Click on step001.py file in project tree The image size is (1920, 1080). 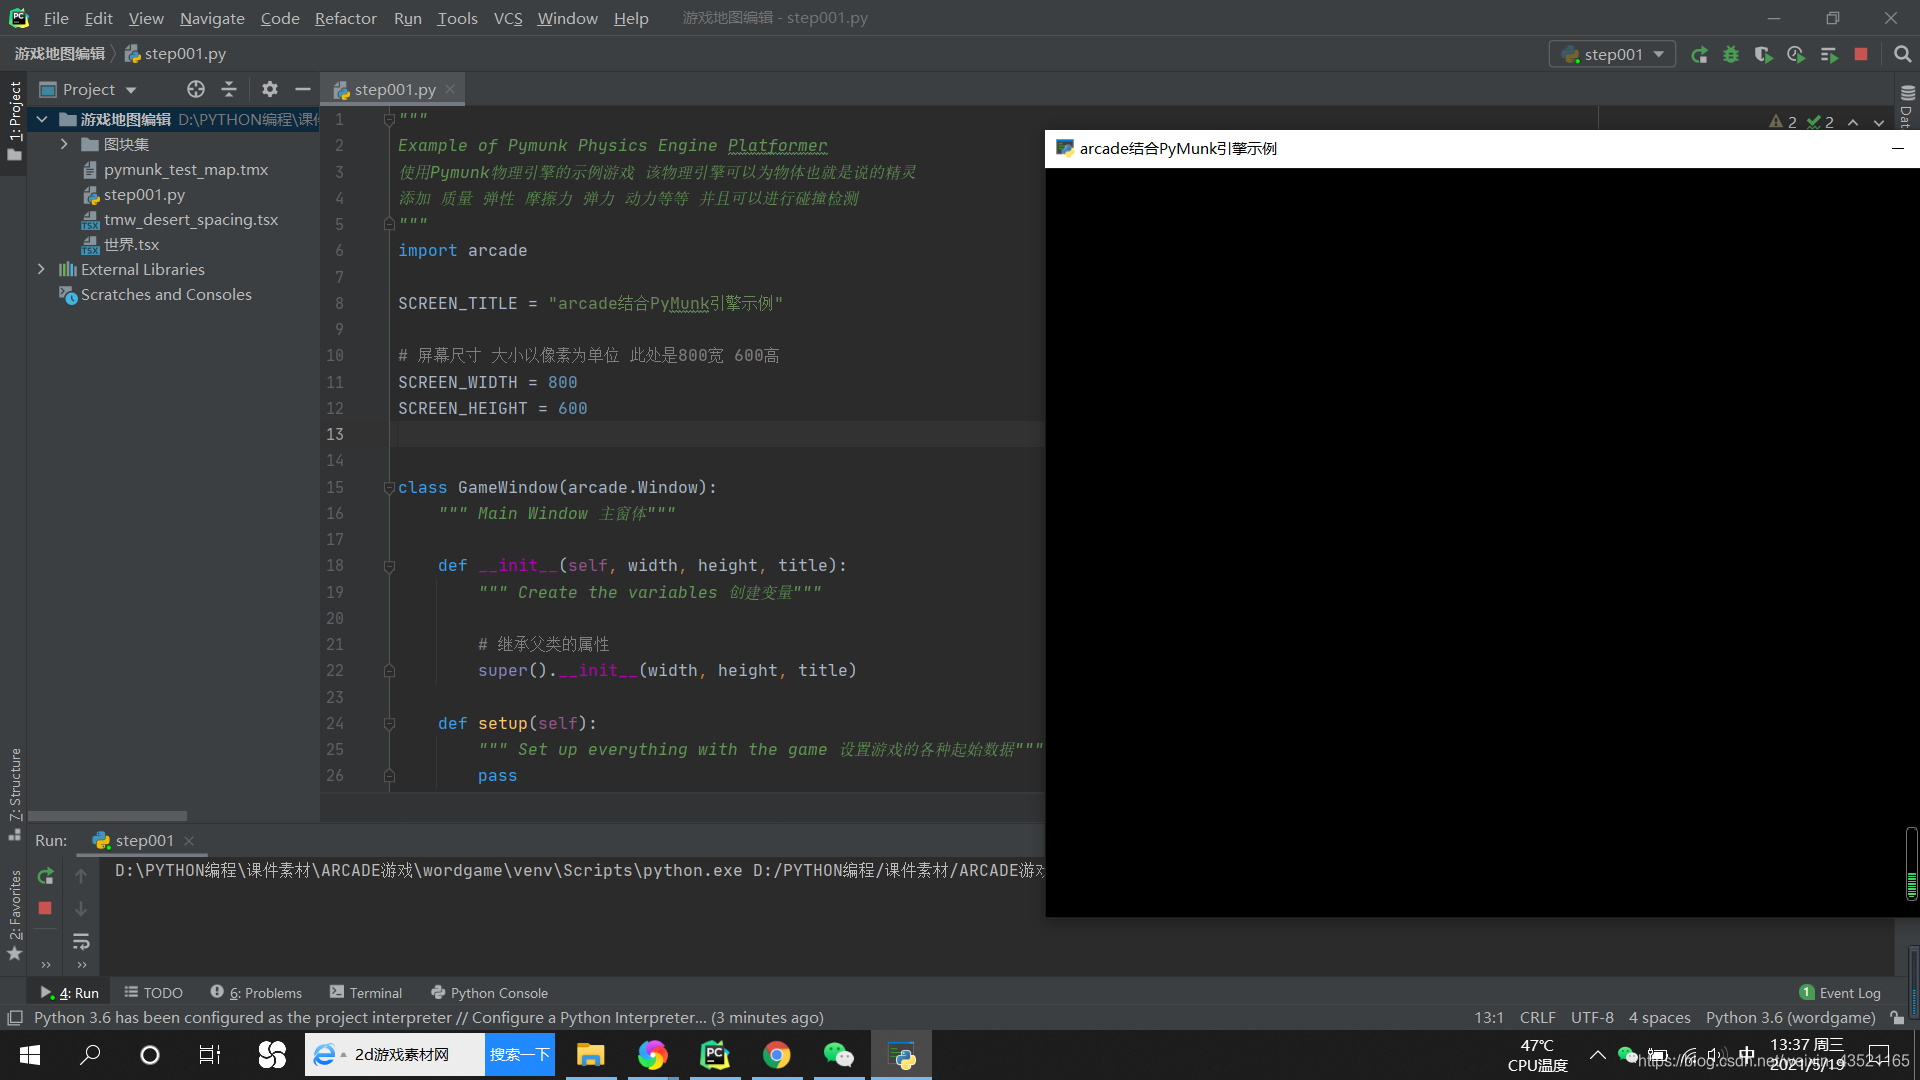click(144, 194)
